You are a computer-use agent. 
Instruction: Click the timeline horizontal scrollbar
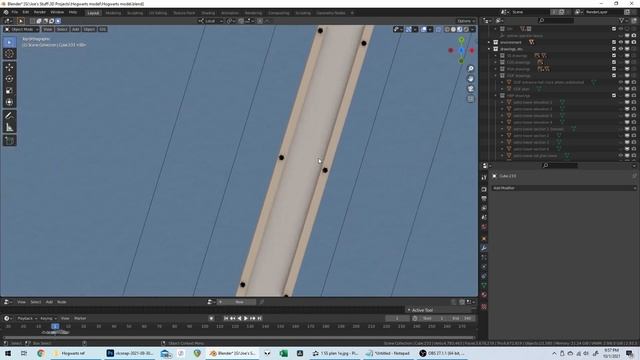[x=239, y=338]
